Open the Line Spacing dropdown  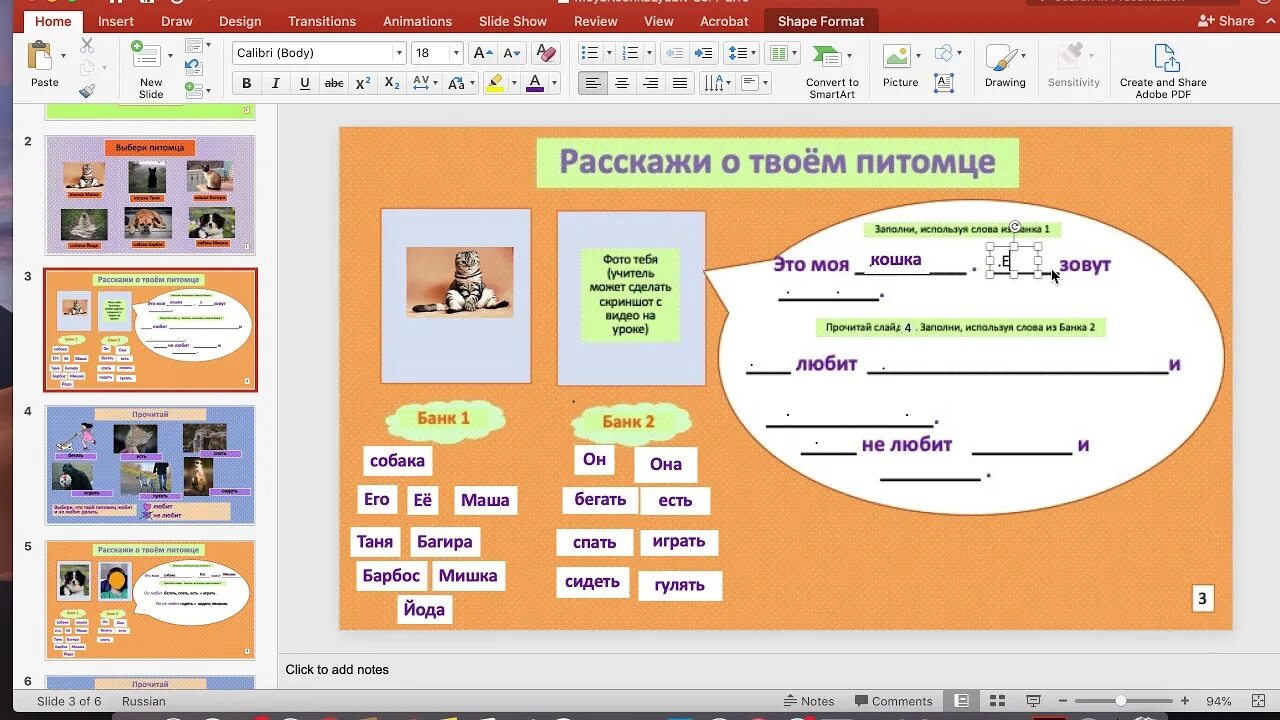pos(740,53)
